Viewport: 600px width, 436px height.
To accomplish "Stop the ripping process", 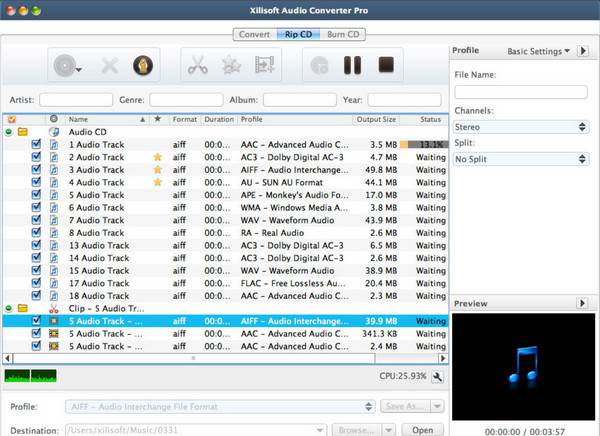I will [386, 65].
